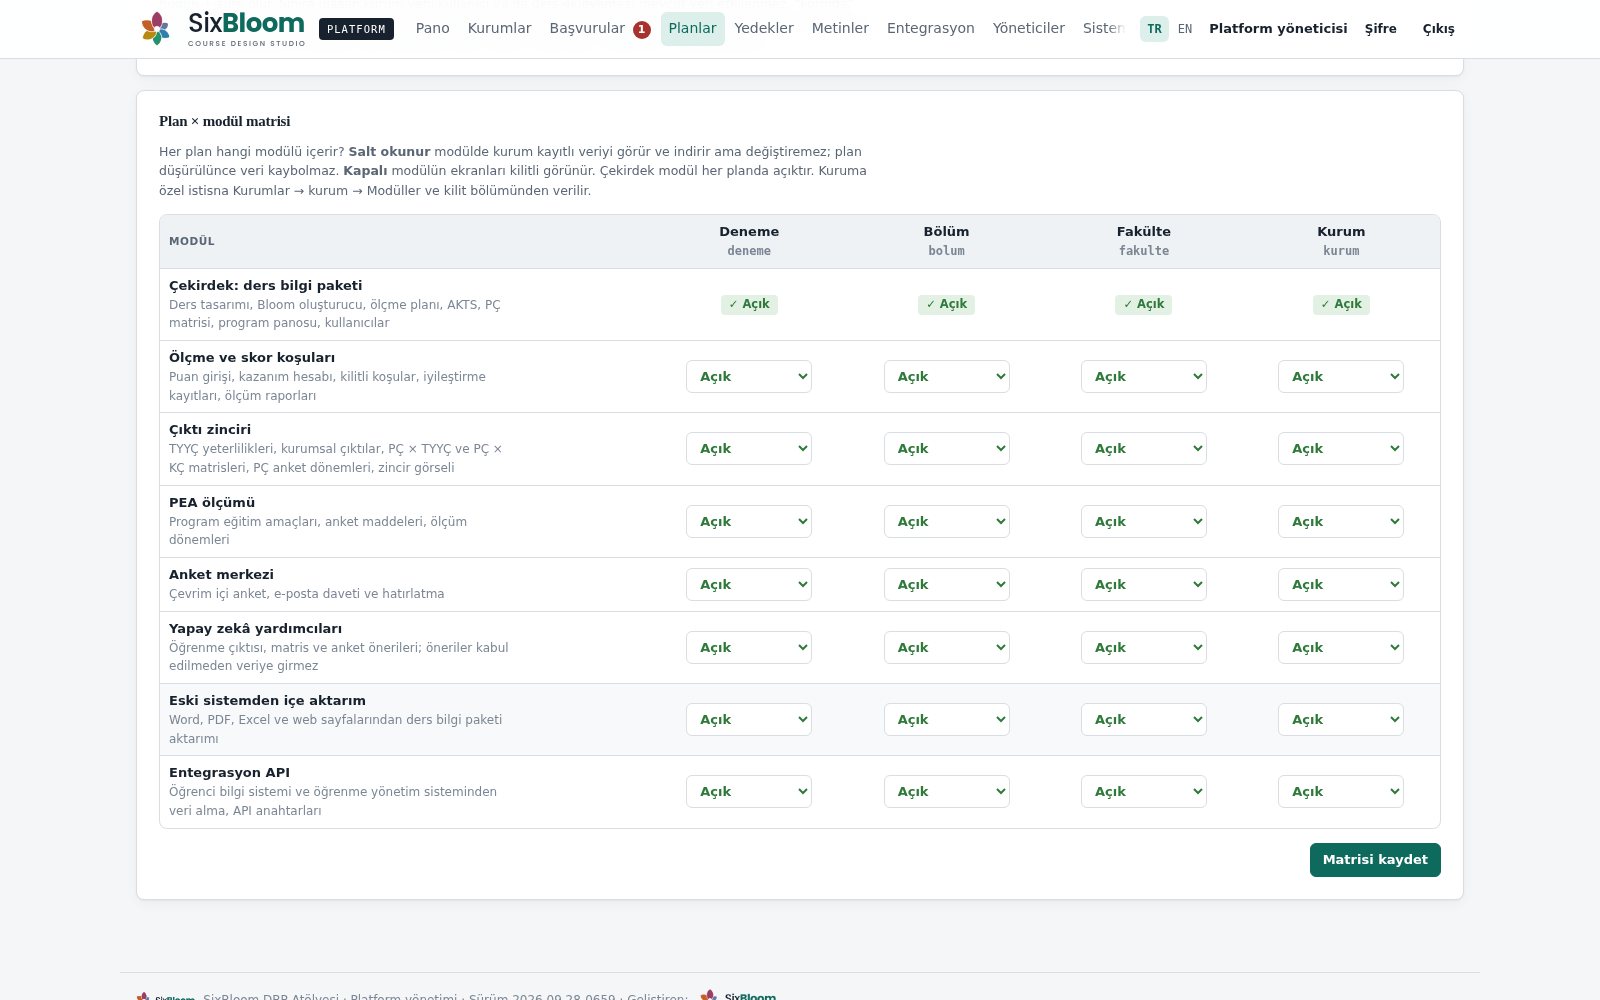Screen dimensions: 1600x1000
Task: Open PEA ölçümü Deneme dropdown
Action: (749, 522)
